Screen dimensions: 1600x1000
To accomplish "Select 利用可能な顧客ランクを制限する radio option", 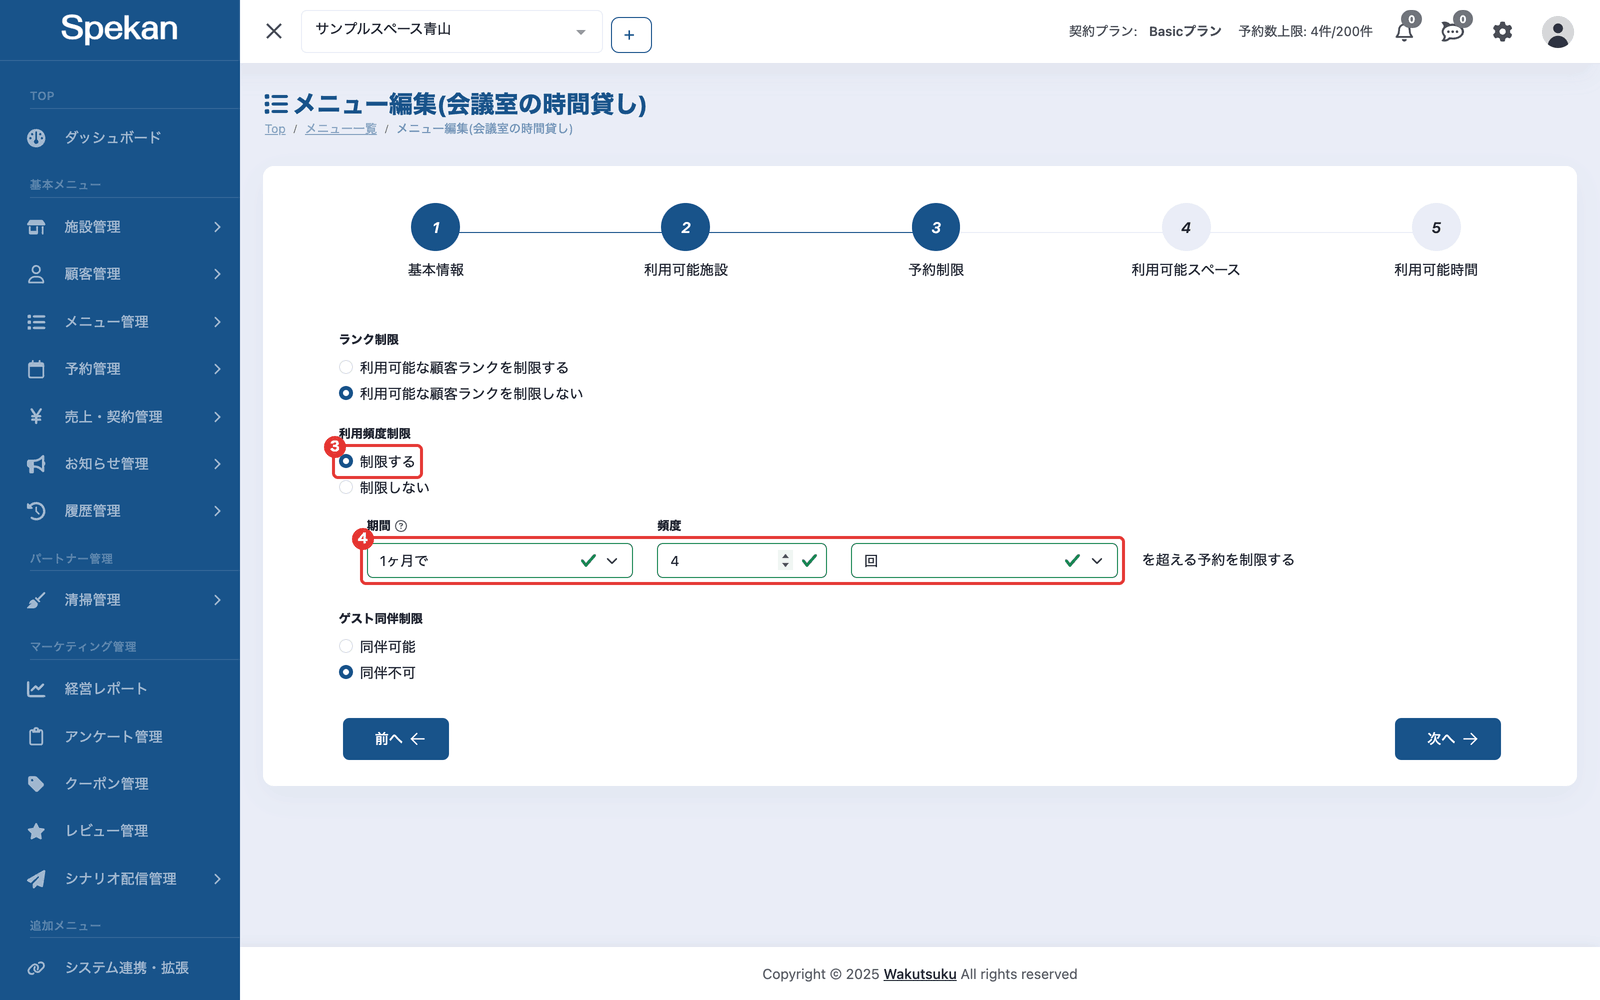I will click(346, 368).
